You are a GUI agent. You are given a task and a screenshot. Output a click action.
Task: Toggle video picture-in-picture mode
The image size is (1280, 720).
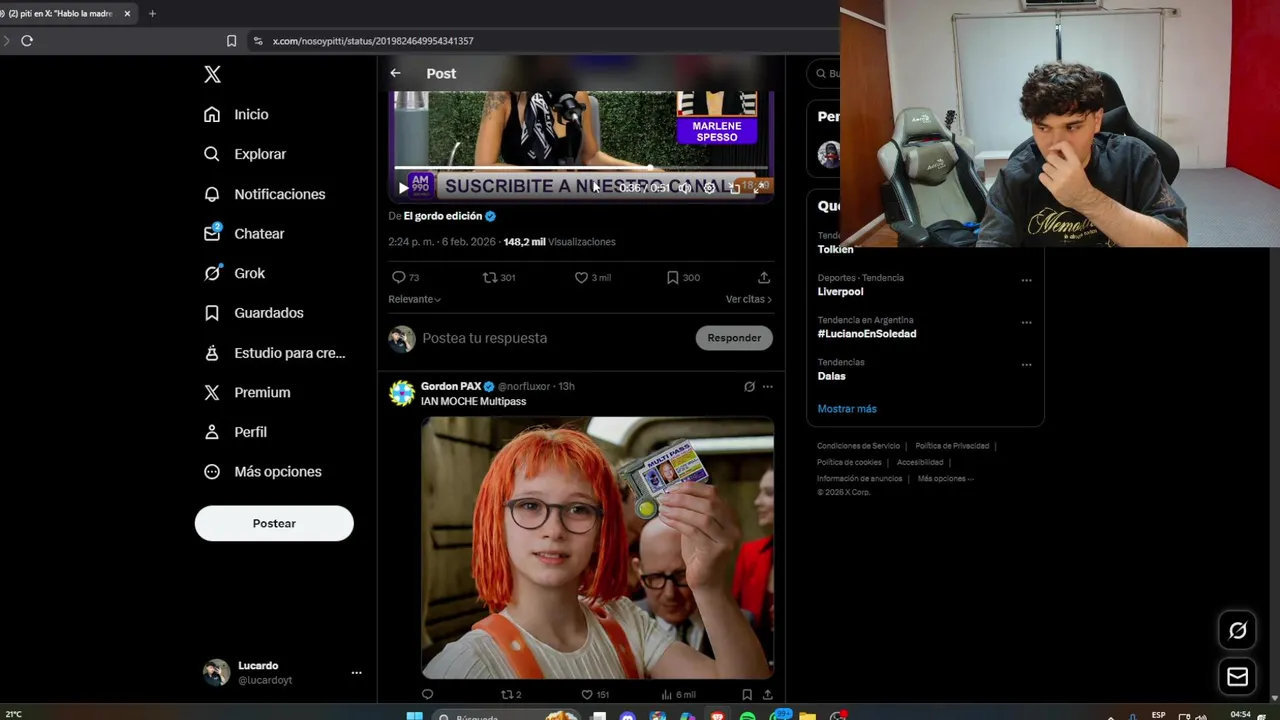[735, 188]
